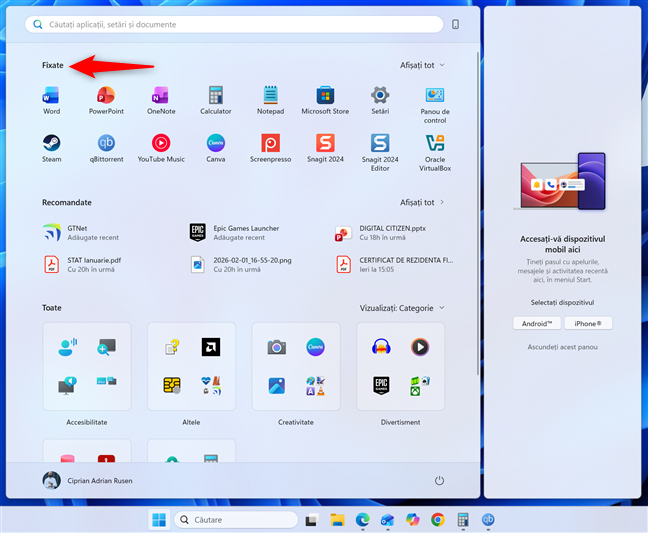Open Google Chrome from taskbar
Screen dimensions: 648x533
(438, 520)
